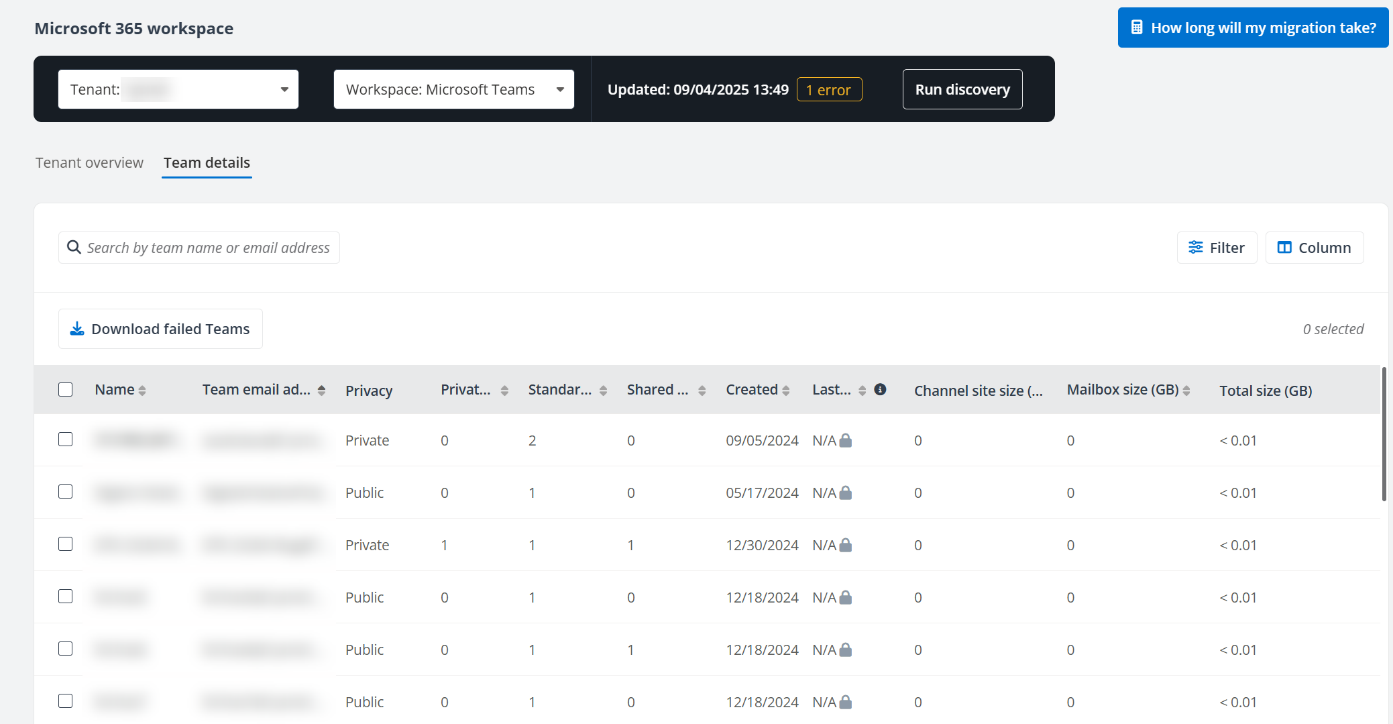The image size is (1393, 724).
Task: Click the info icon next to the Last column
Action: point(880,390)
